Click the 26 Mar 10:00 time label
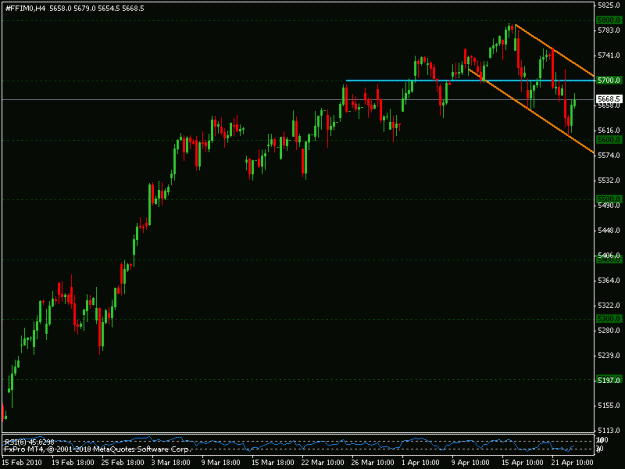Viewport: 625px width, 469px height. [x=373, y=463]
